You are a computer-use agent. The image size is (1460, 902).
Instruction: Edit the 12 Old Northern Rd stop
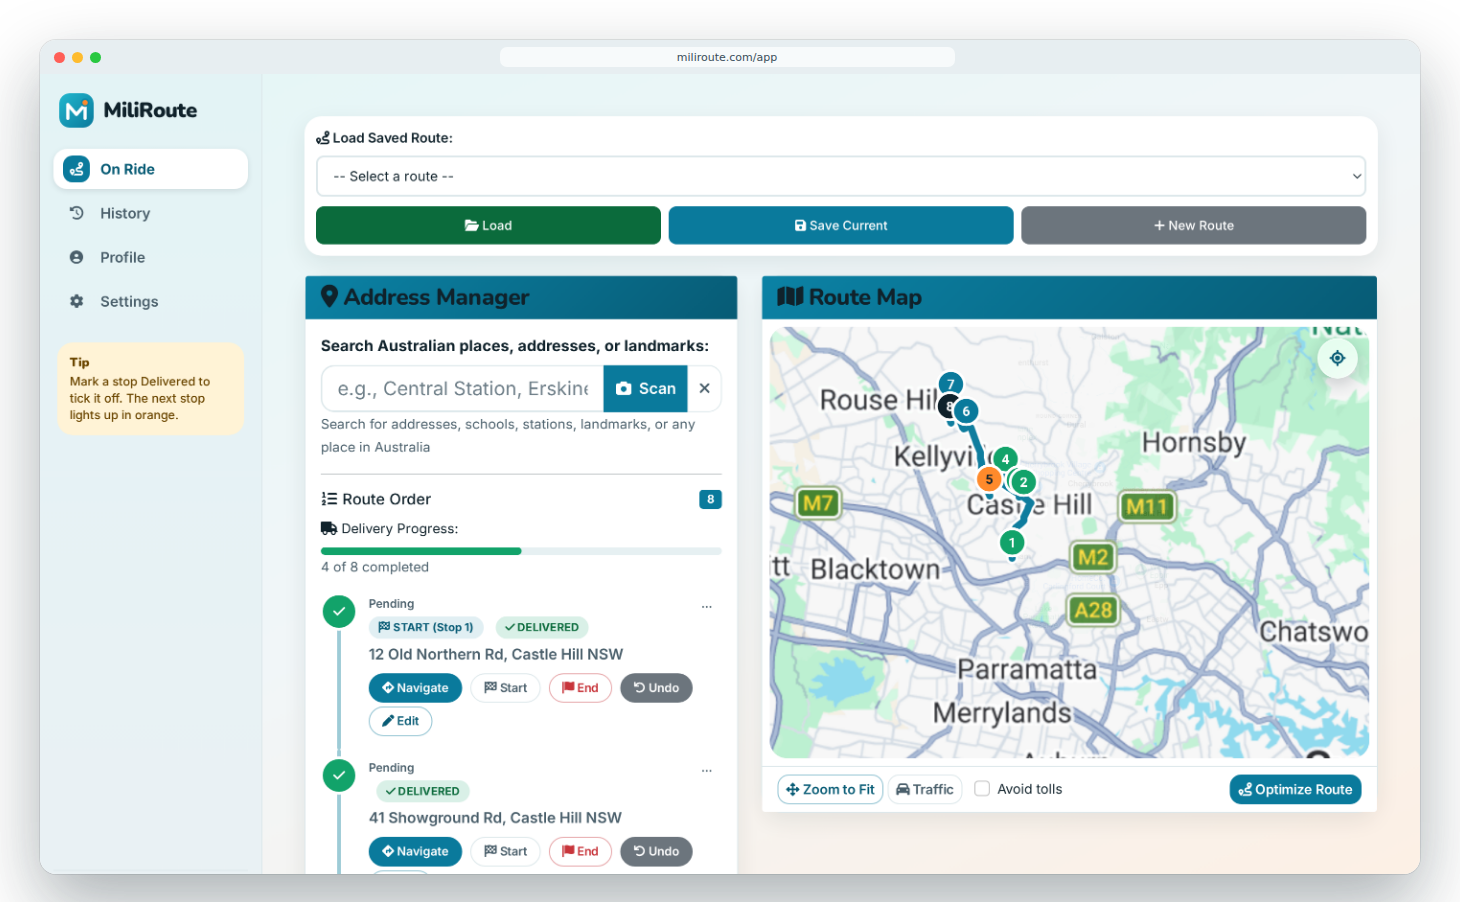[400, 721]
